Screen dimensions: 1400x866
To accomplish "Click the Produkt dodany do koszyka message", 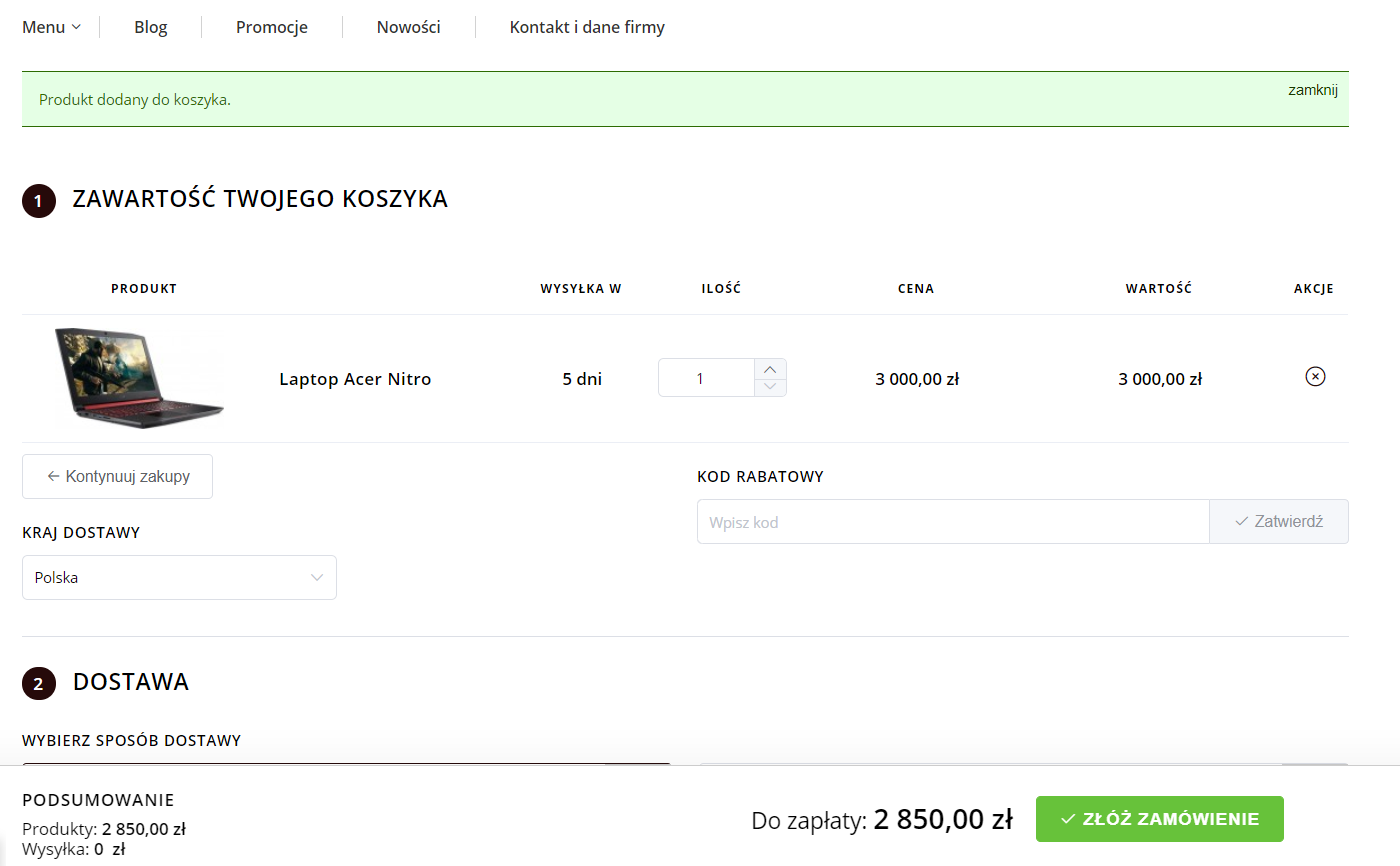I will pos(135,100).
